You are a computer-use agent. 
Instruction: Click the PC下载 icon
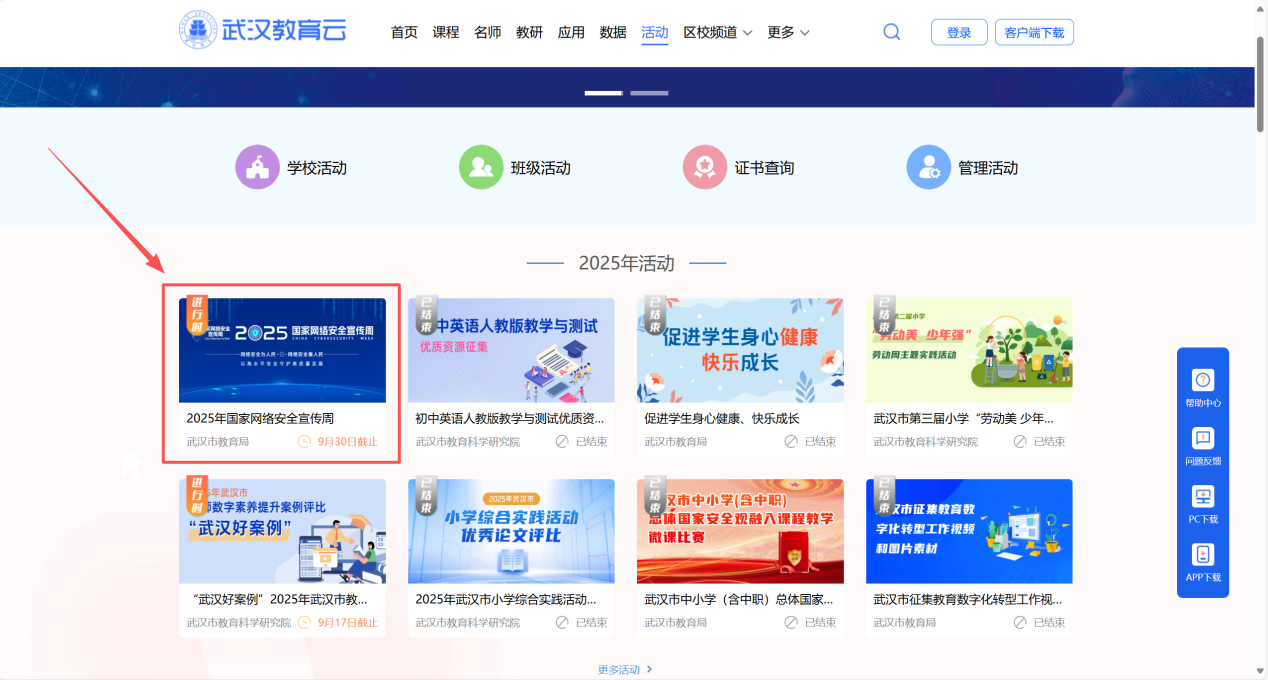(x=1203, y=497)
